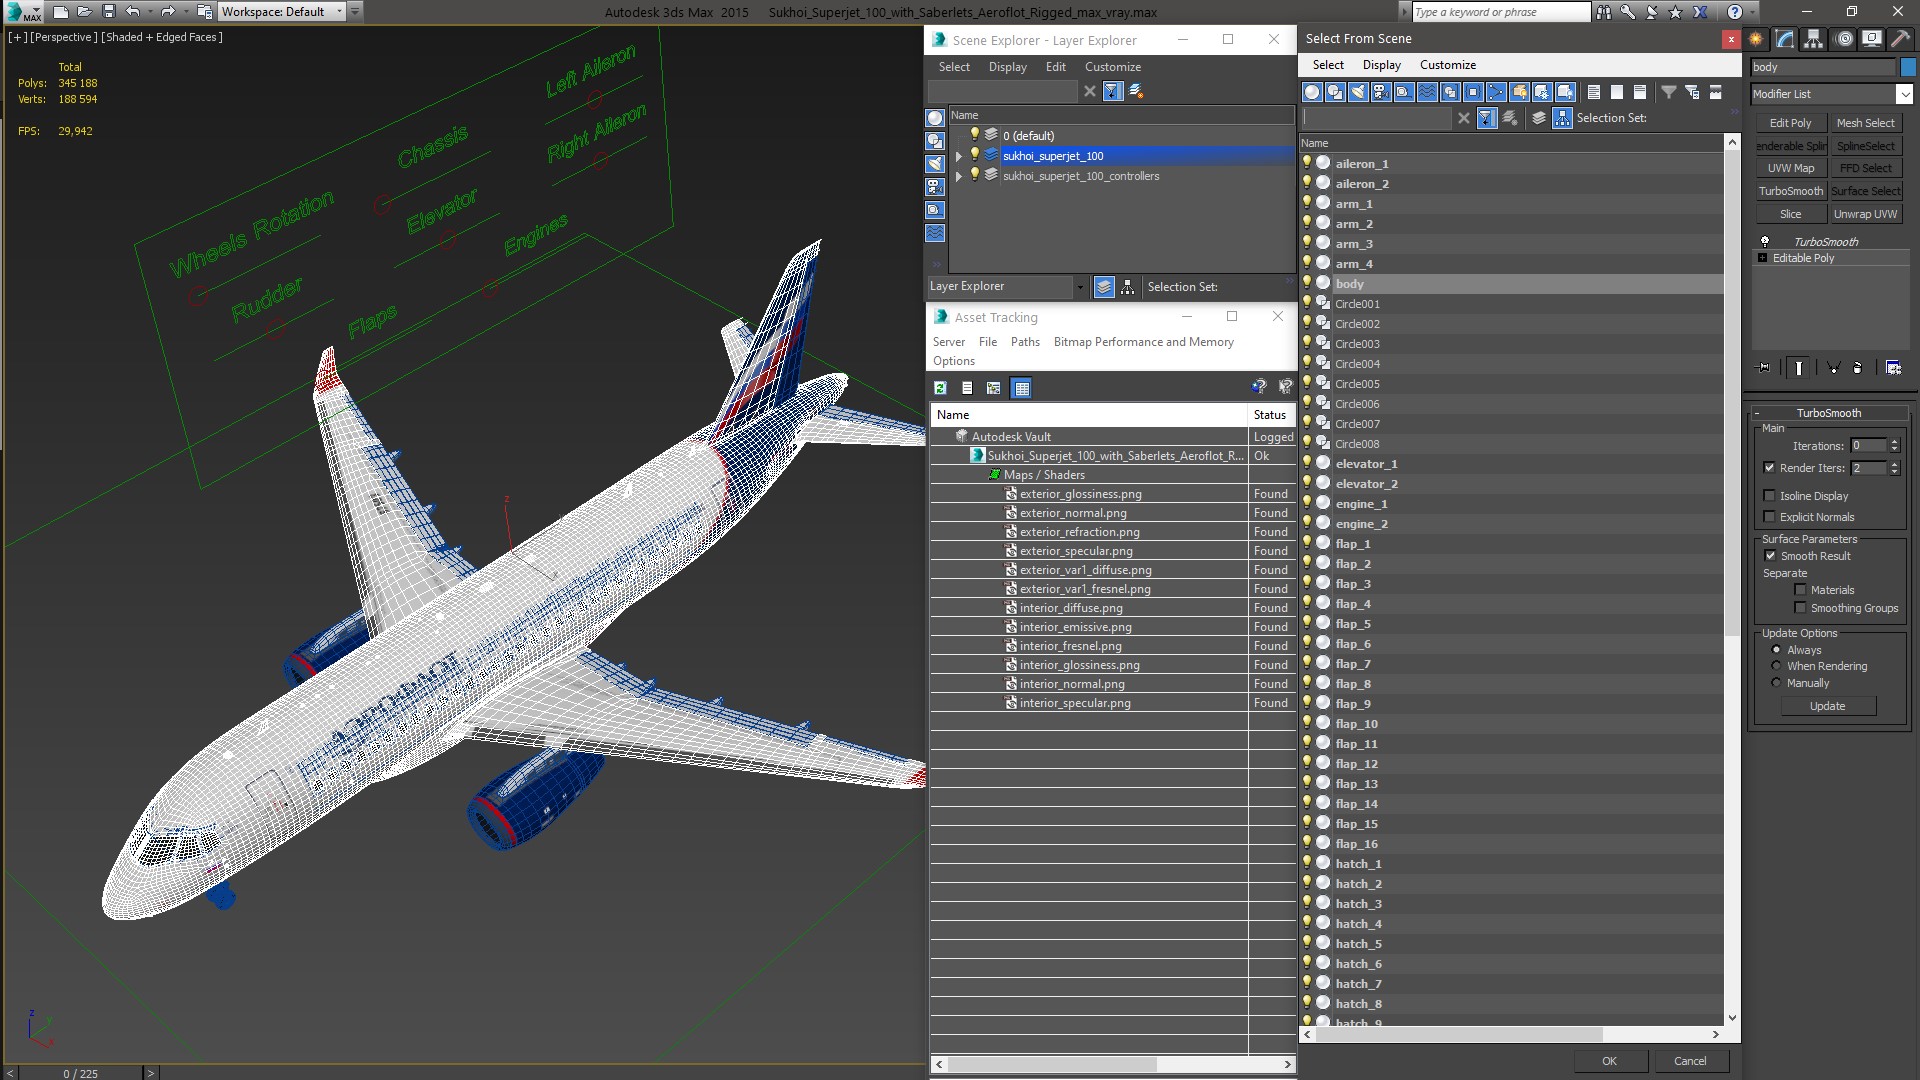This screenshot has height=1080, width=1920.
Task: Click Remove Modifier from stack icon
Action: point(1858,368)
